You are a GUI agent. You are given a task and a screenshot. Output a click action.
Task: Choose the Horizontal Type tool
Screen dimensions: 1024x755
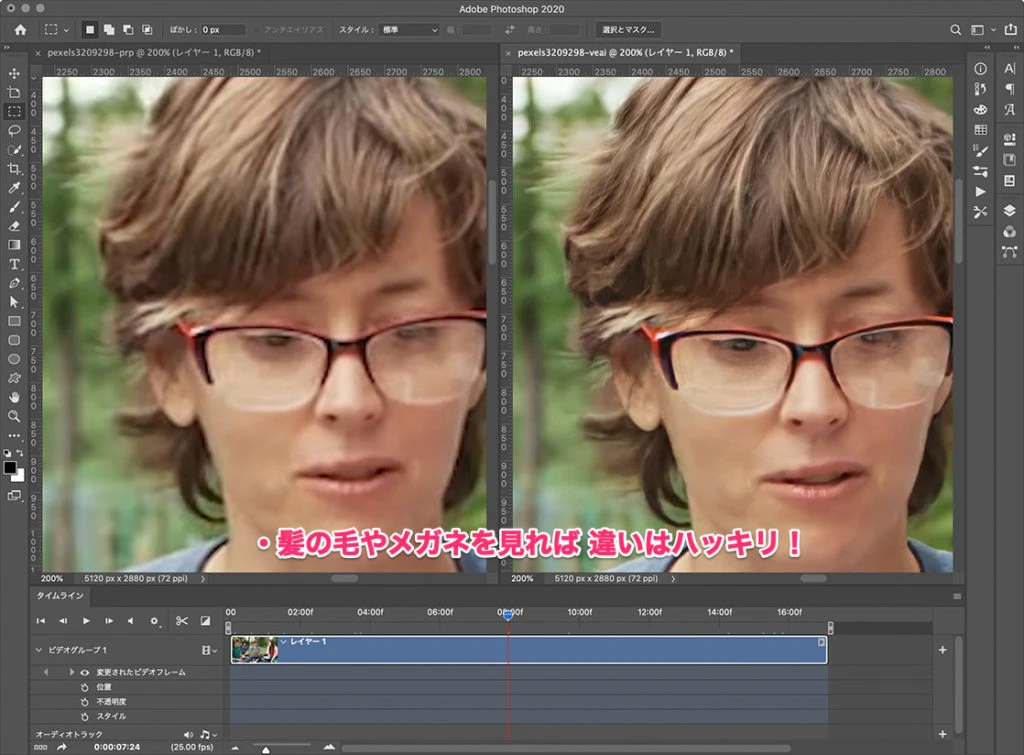click(x=14, y=264)
